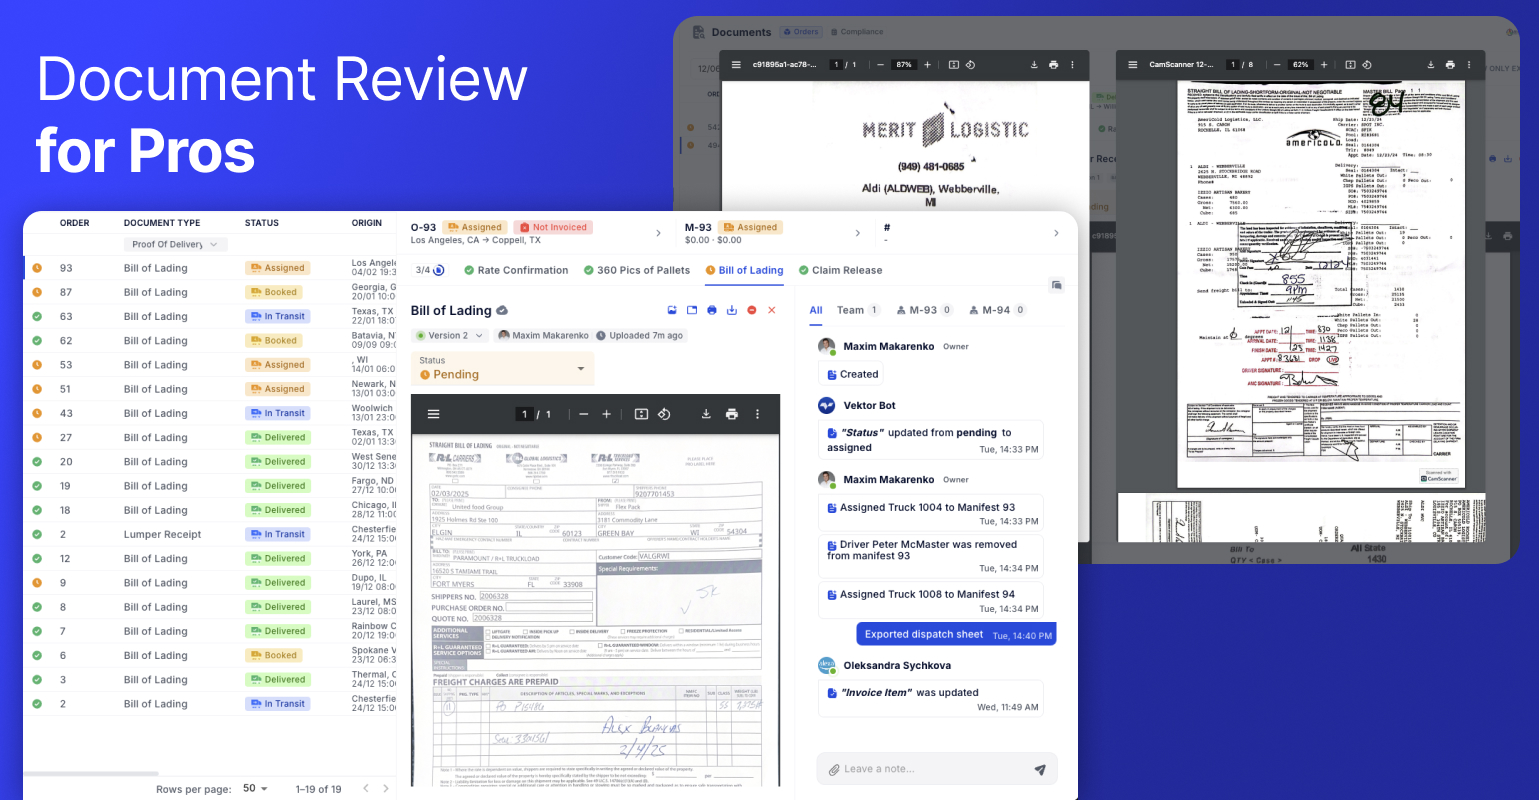Sort by the ORDER column header
The height and width of the screenshot is (800, 1539).
tap(75, 223)
